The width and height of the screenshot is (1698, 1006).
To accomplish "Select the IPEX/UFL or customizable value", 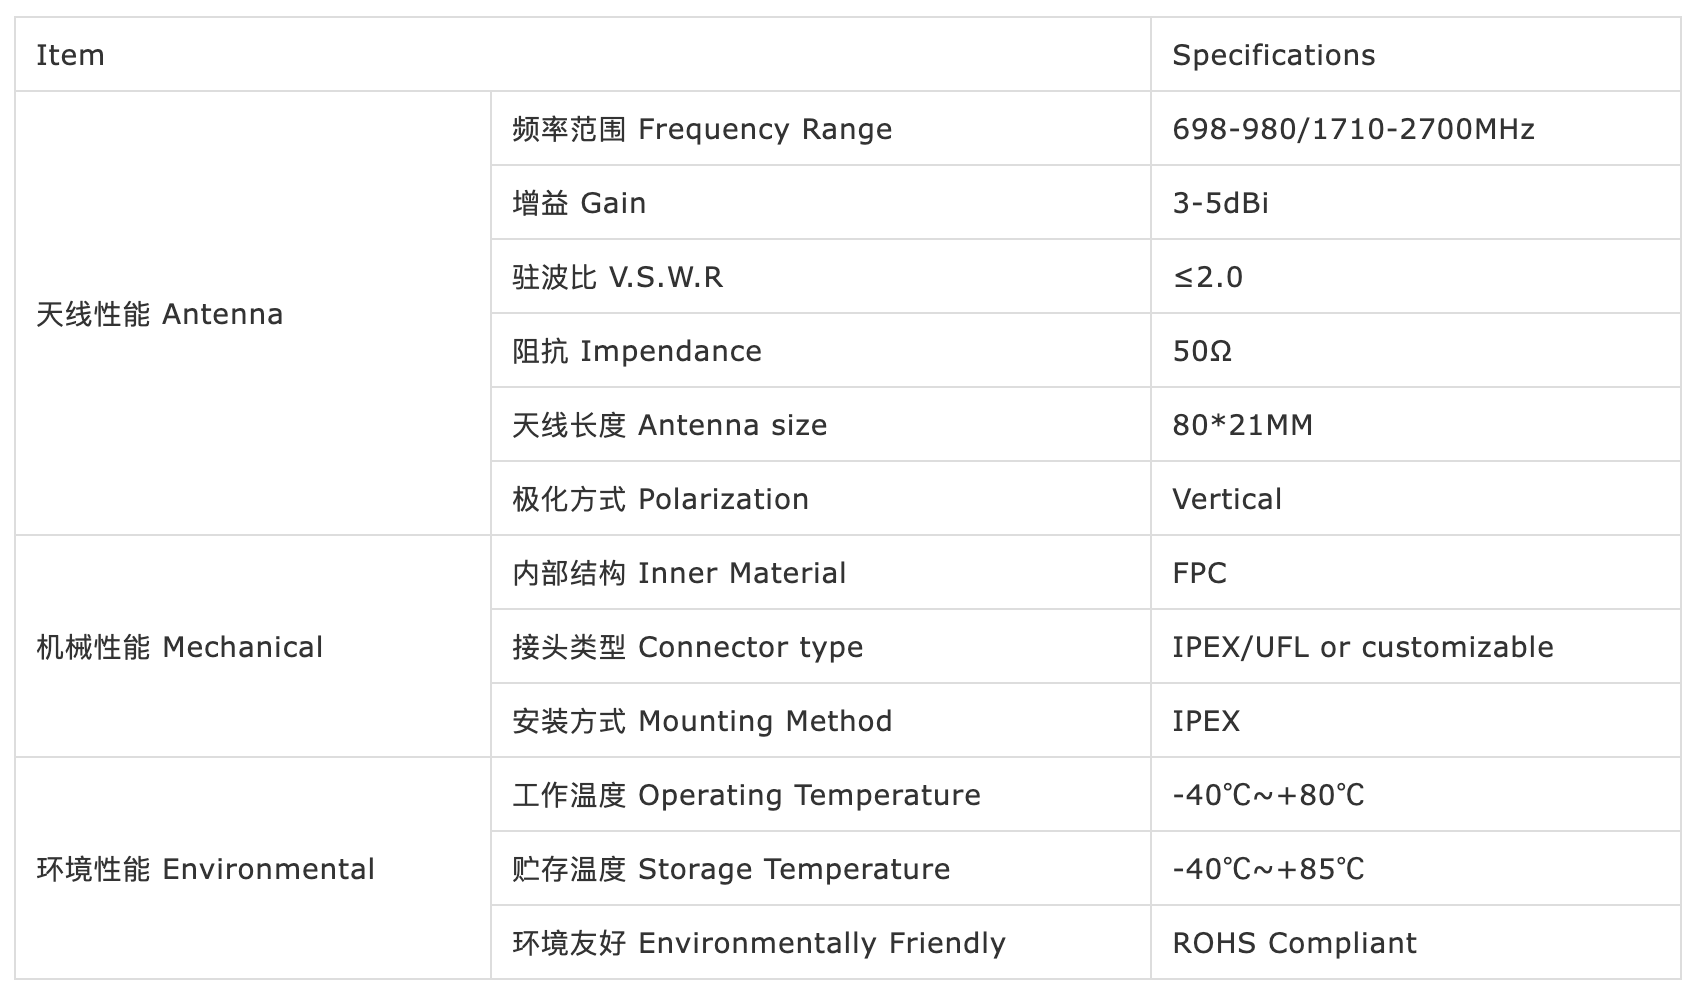I will [x=1362, y=647].
